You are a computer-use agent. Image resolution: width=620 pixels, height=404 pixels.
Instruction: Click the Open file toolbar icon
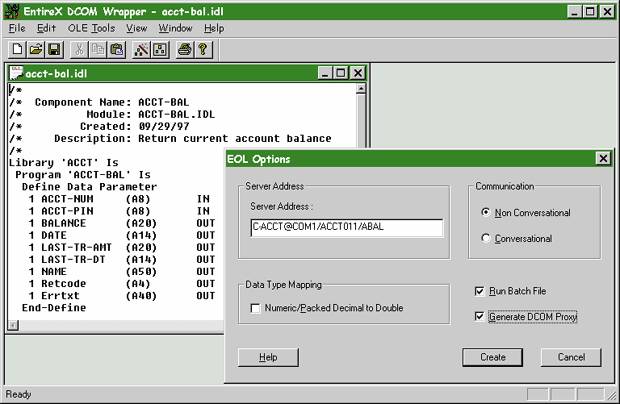(36, 49)
